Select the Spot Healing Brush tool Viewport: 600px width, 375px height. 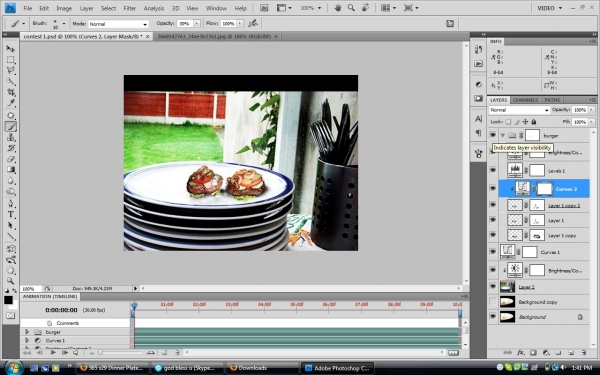11,116
